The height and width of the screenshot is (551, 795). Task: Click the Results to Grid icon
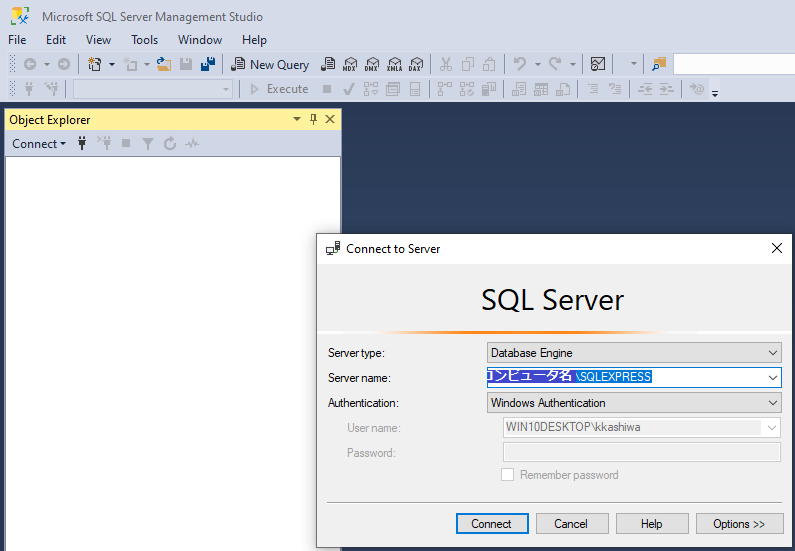click(541, 89)
